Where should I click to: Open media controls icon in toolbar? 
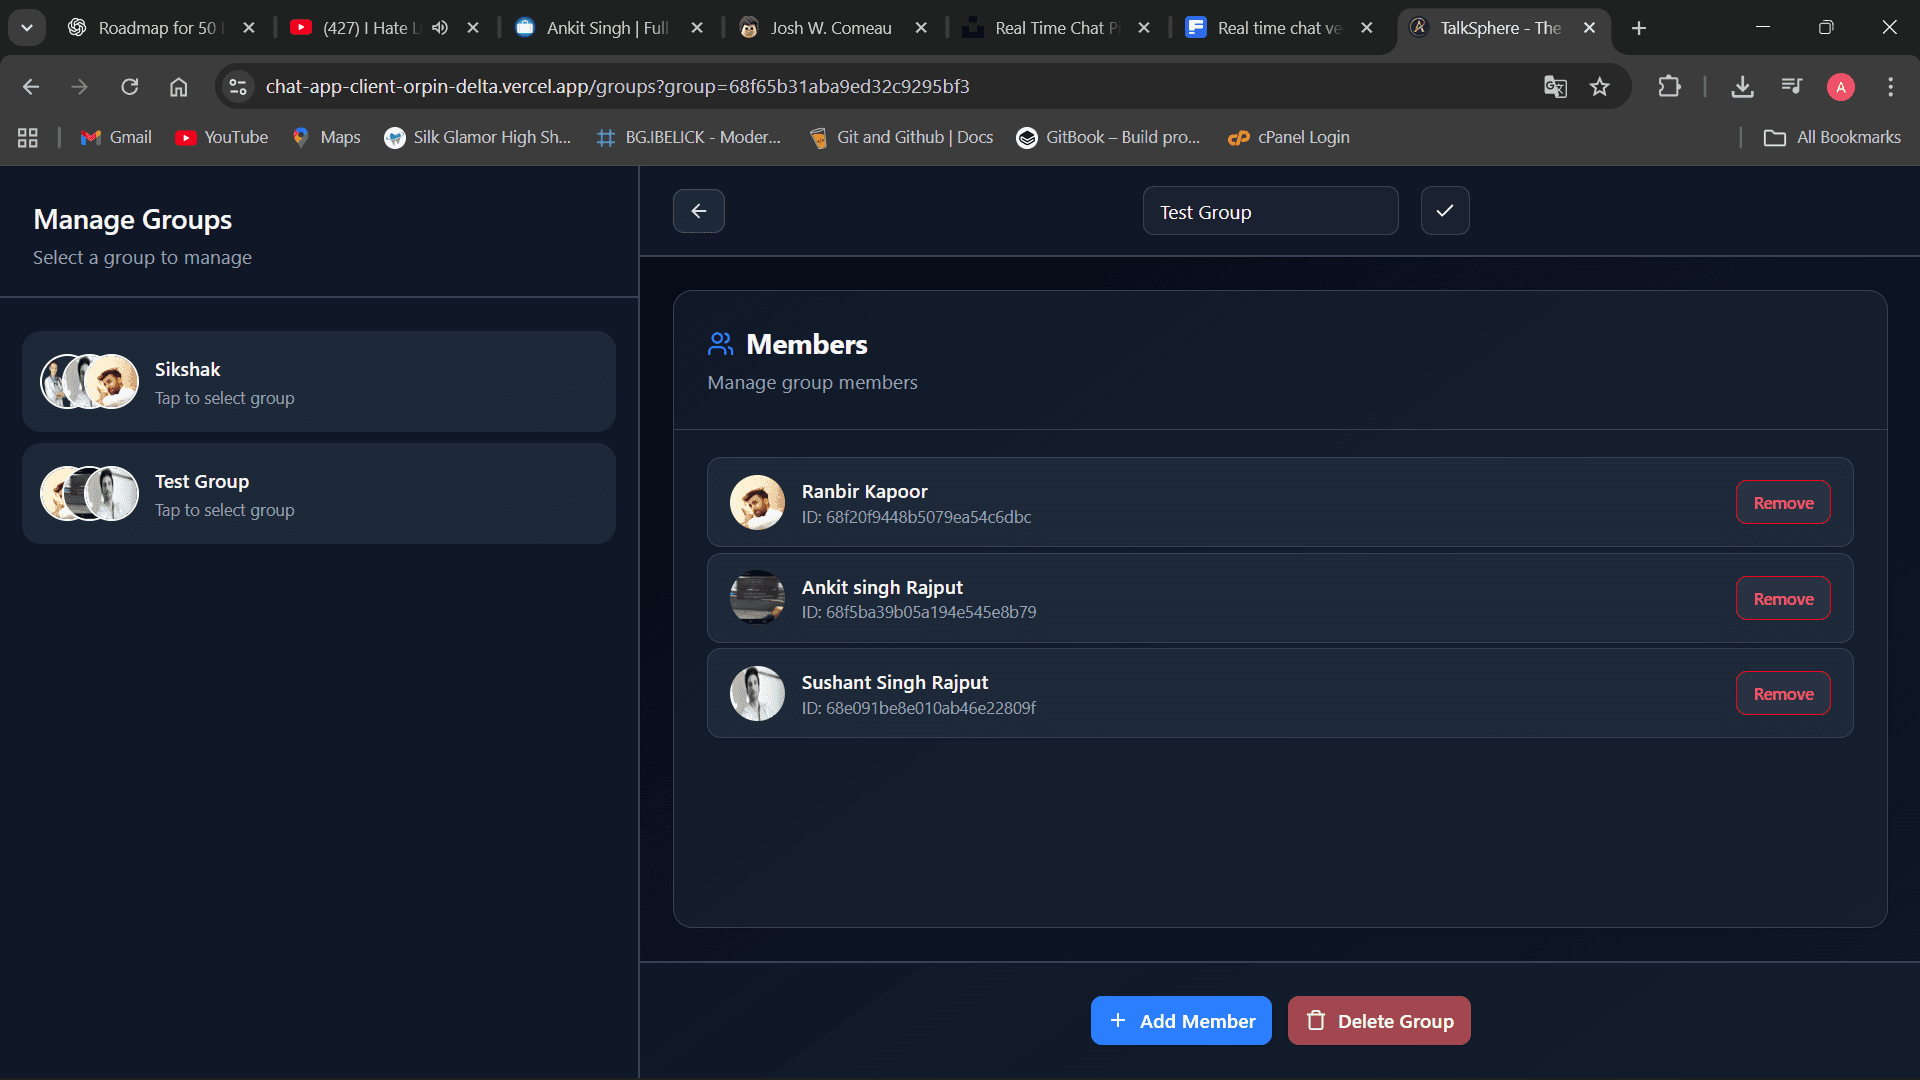[1791, 87]
